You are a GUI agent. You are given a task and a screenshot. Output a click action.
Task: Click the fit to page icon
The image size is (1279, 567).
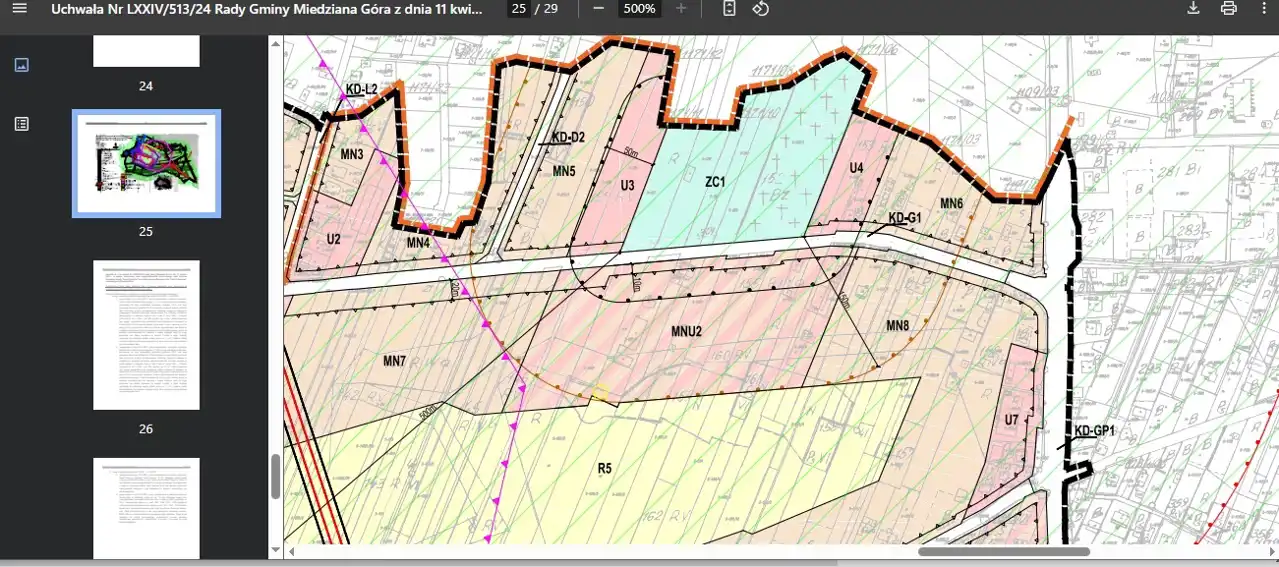click(729, 8)
